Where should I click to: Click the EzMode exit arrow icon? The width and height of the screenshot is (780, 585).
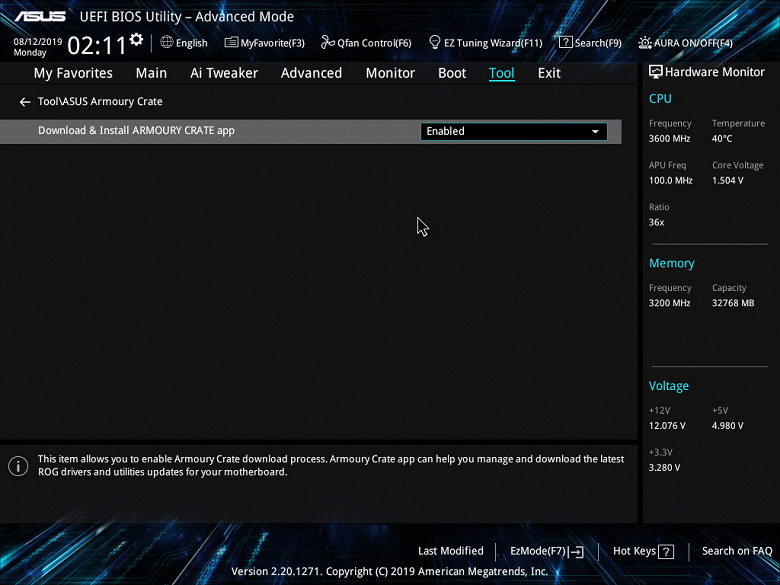click(576, 551)
